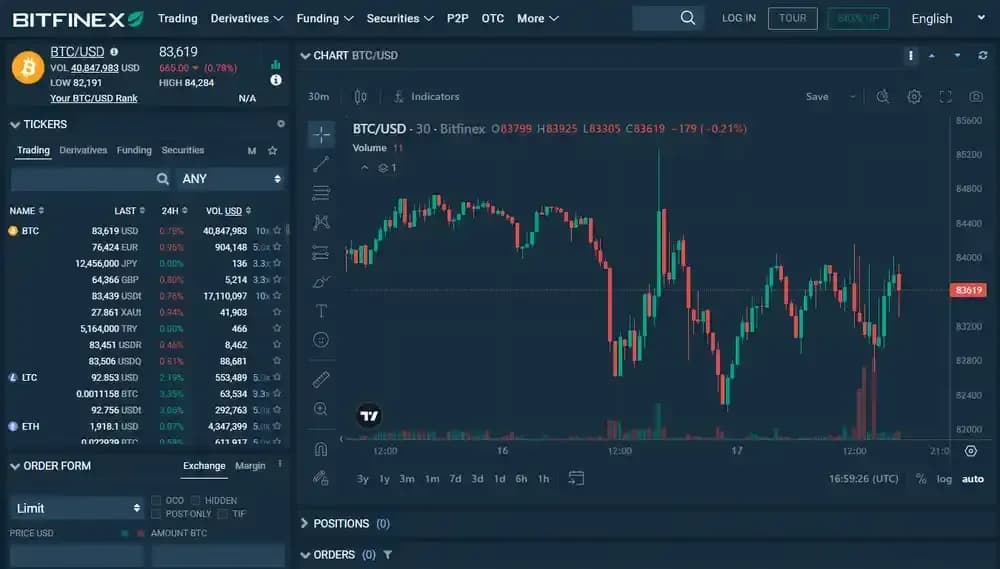Viewport: 1000px width, 569px height.
Task: Open the chart quick search icon
Action: pos(883,96)
